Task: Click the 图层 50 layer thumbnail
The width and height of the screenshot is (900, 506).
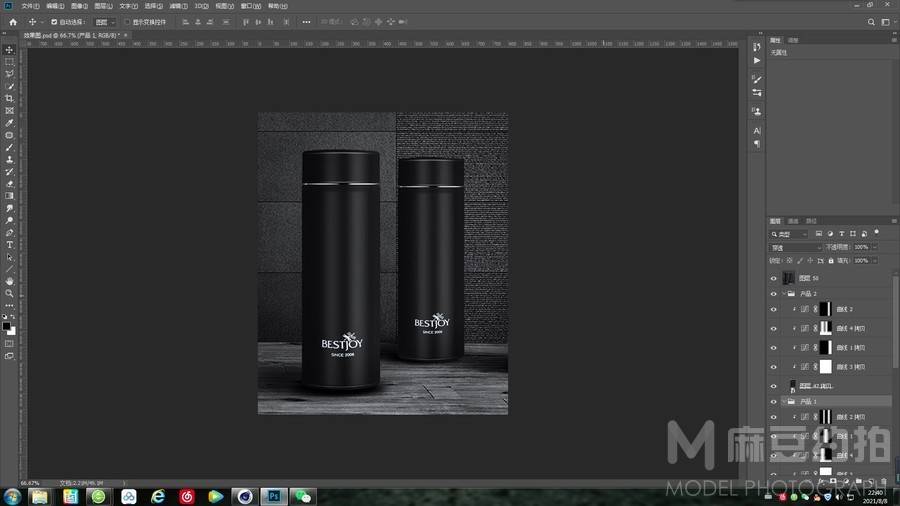Action: (x=789, y=278)
